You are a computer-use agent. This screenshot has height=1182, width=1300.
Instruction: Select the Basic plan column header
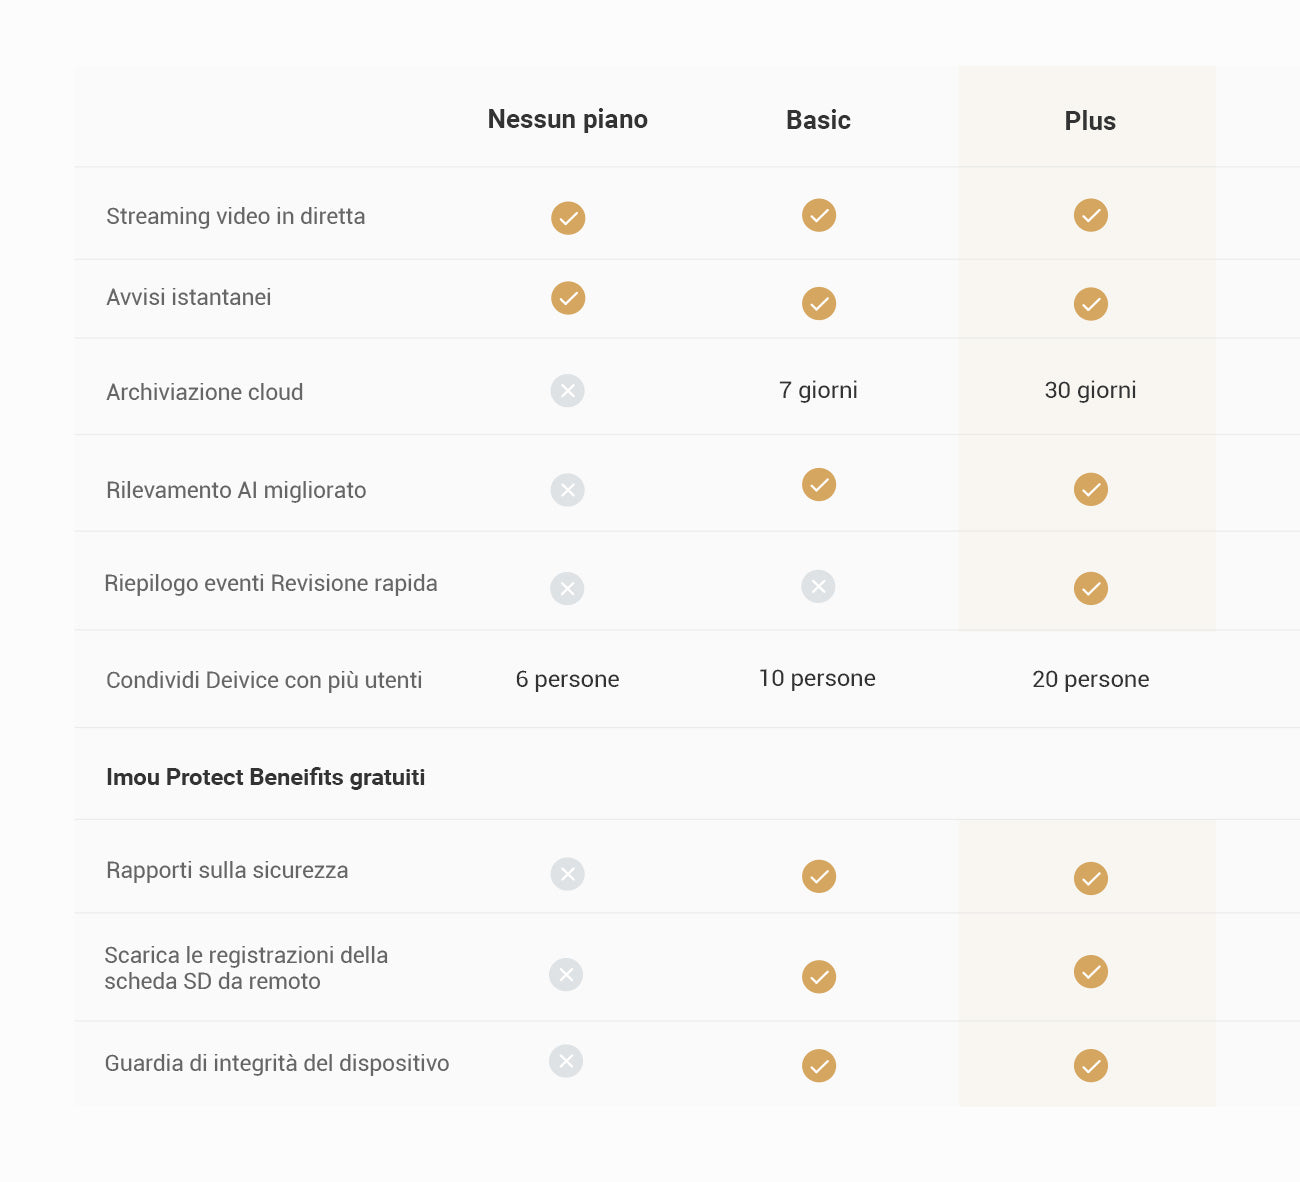[x=818, y=121]
